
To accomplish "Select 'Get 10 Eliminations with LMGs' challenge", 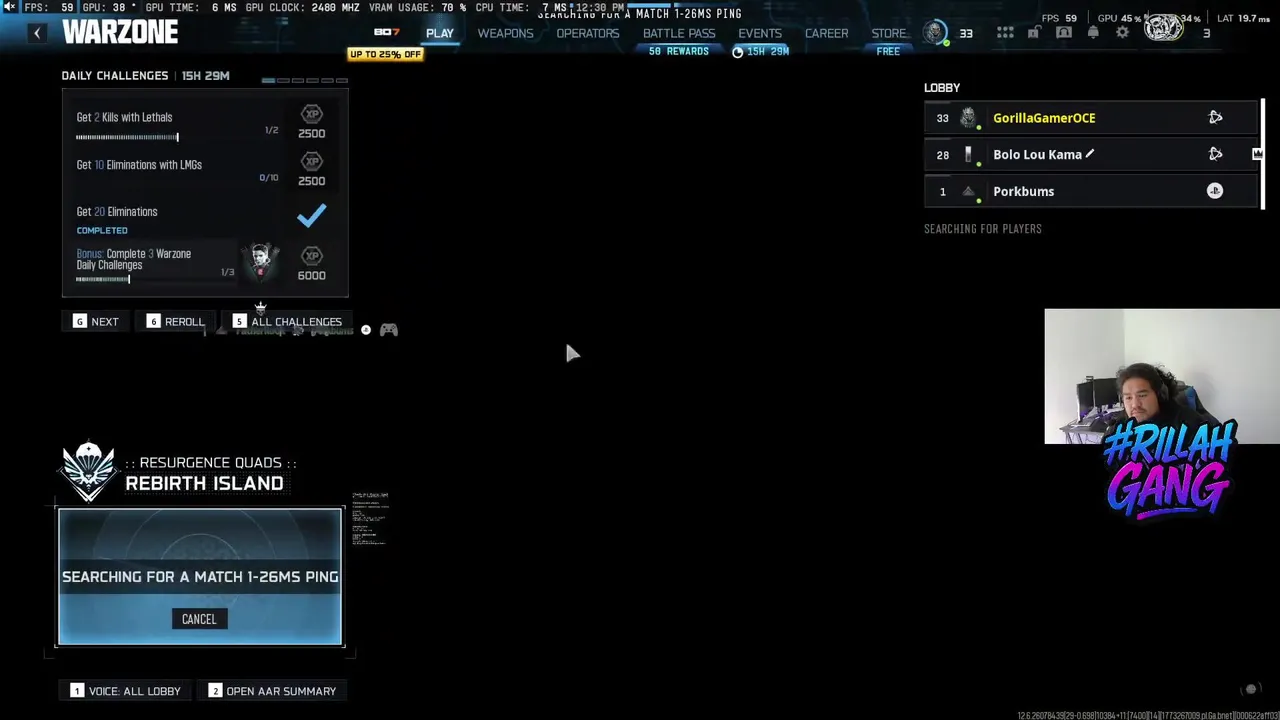I will click(x=139, y=165).
